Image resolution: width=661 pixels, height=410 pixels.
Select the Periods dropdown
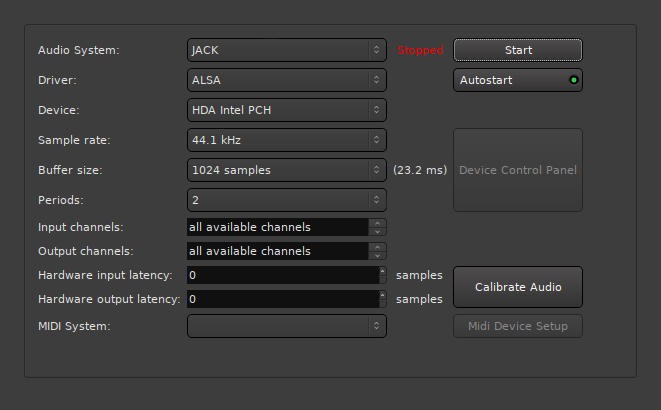[x=286, y=200]
